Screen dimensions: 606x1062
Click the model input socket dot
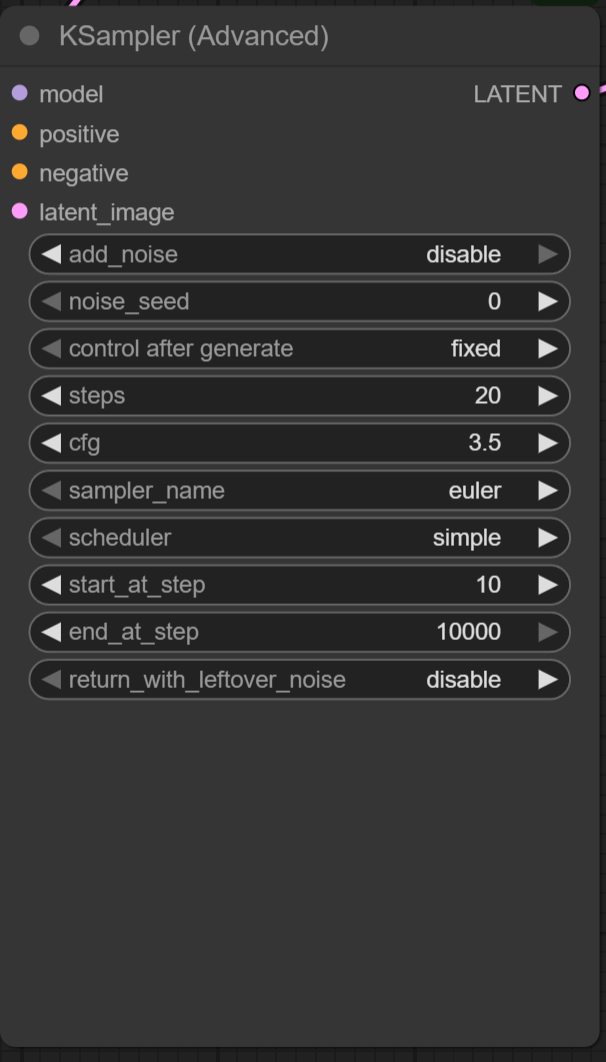19,94
